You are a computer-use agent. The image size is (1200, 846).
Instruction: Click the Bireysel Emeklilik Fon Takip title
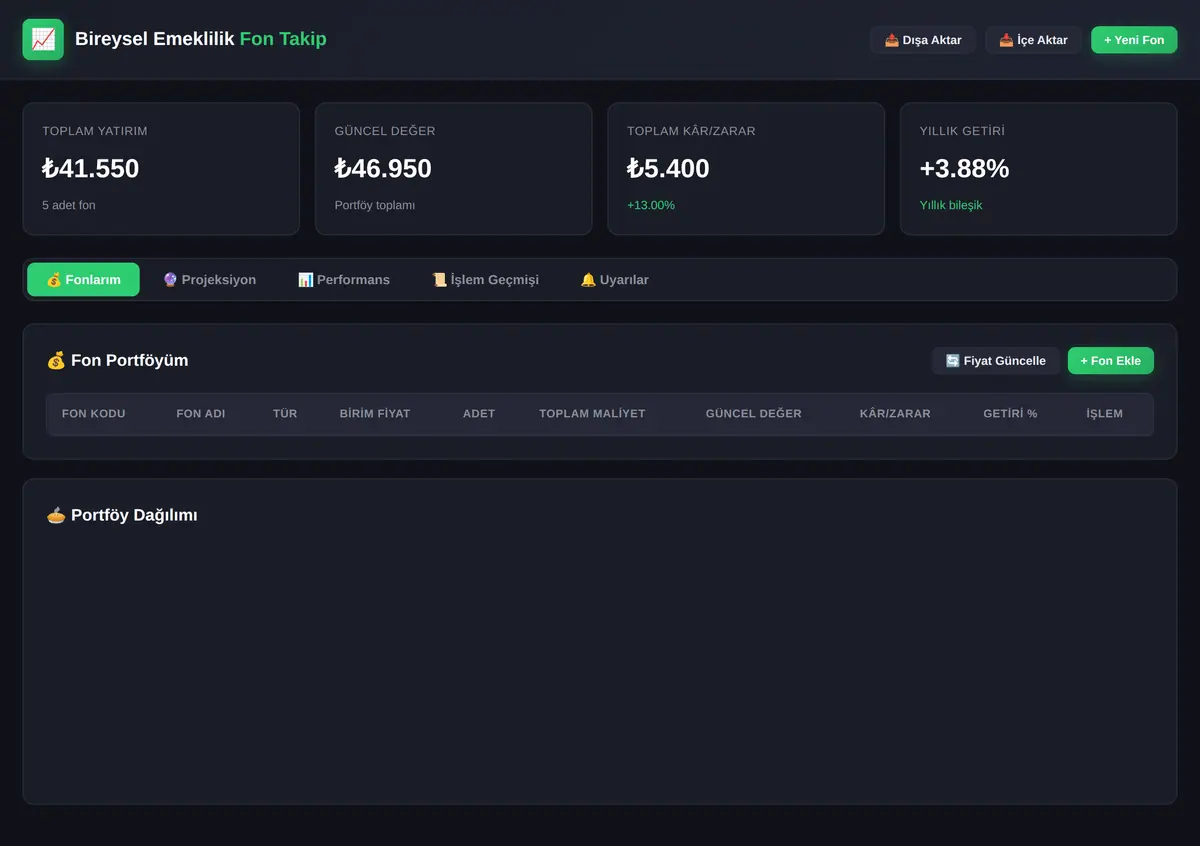coord(201,39)
